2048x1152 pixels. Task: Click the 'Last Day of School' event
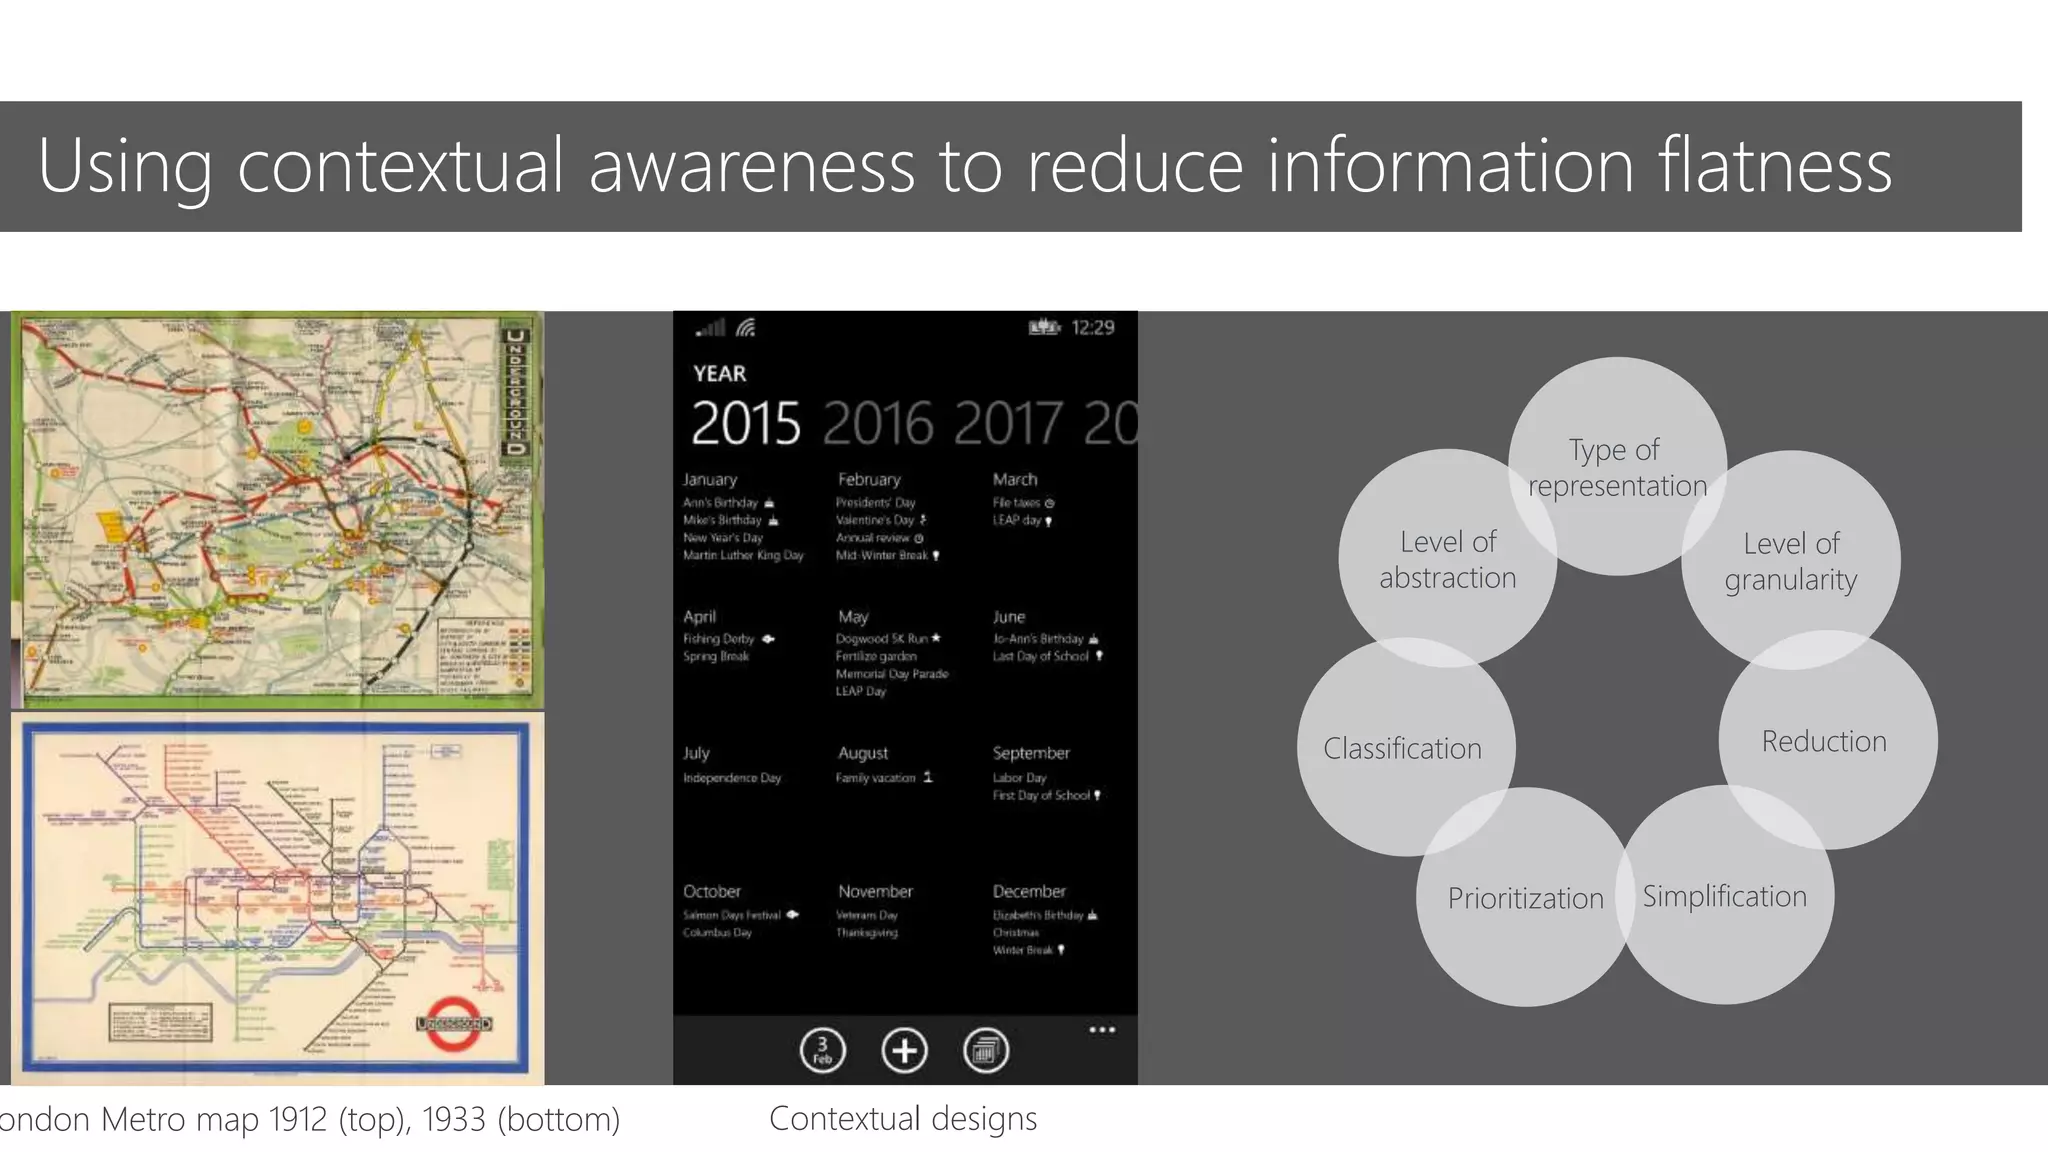click(x=1047, y=656)
